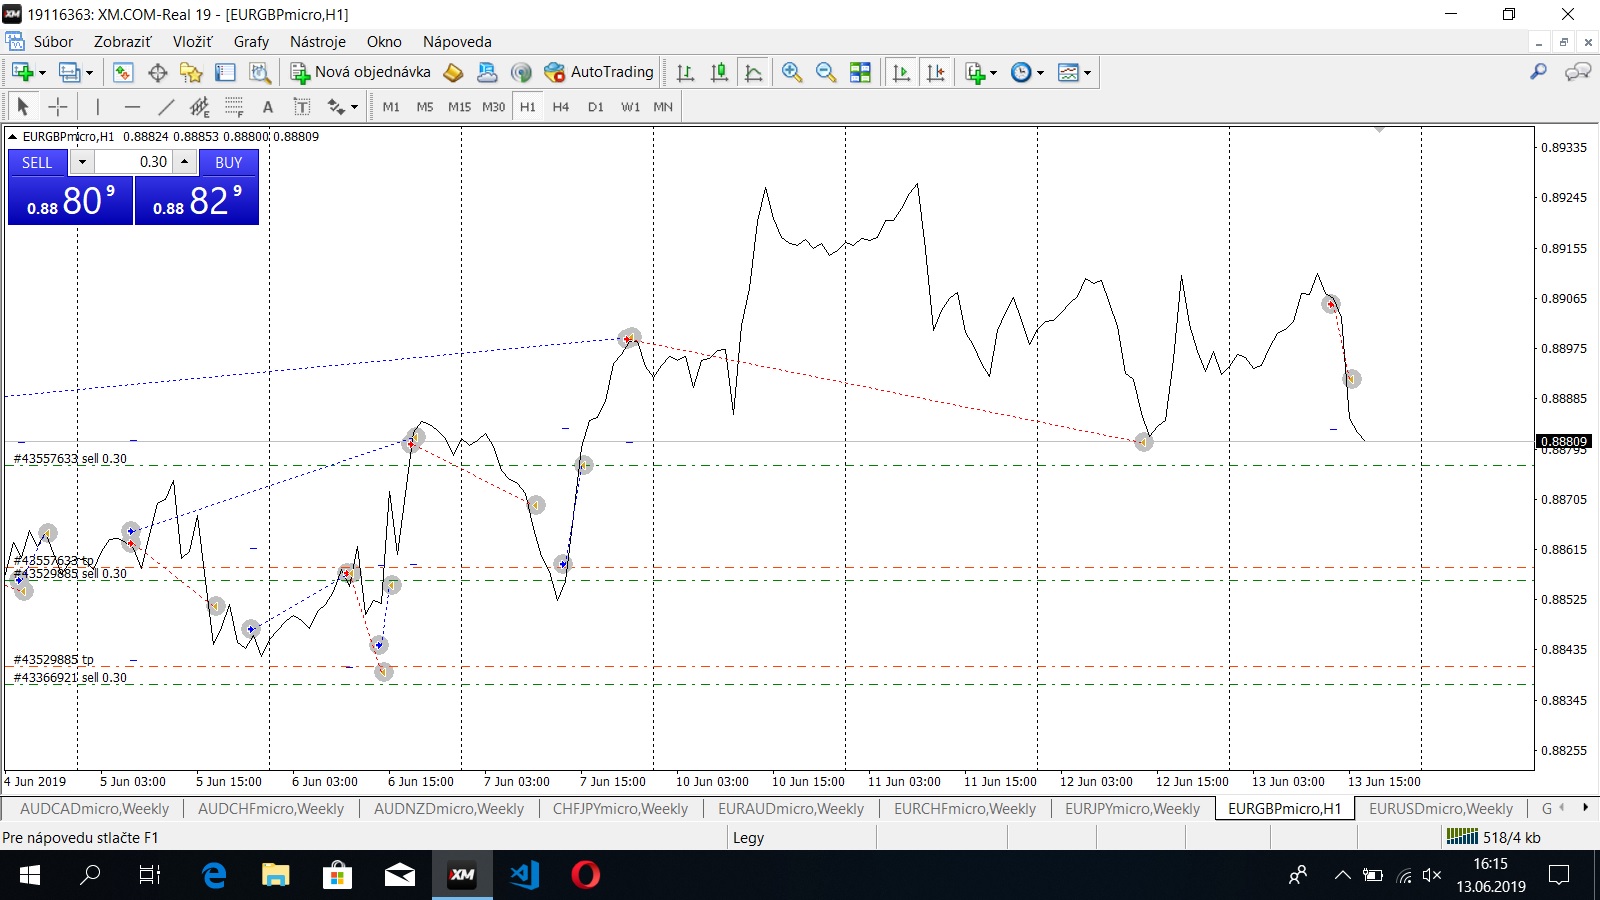Open the Profiles toolbar icon
1600x900 pixels.
point(69,72)
